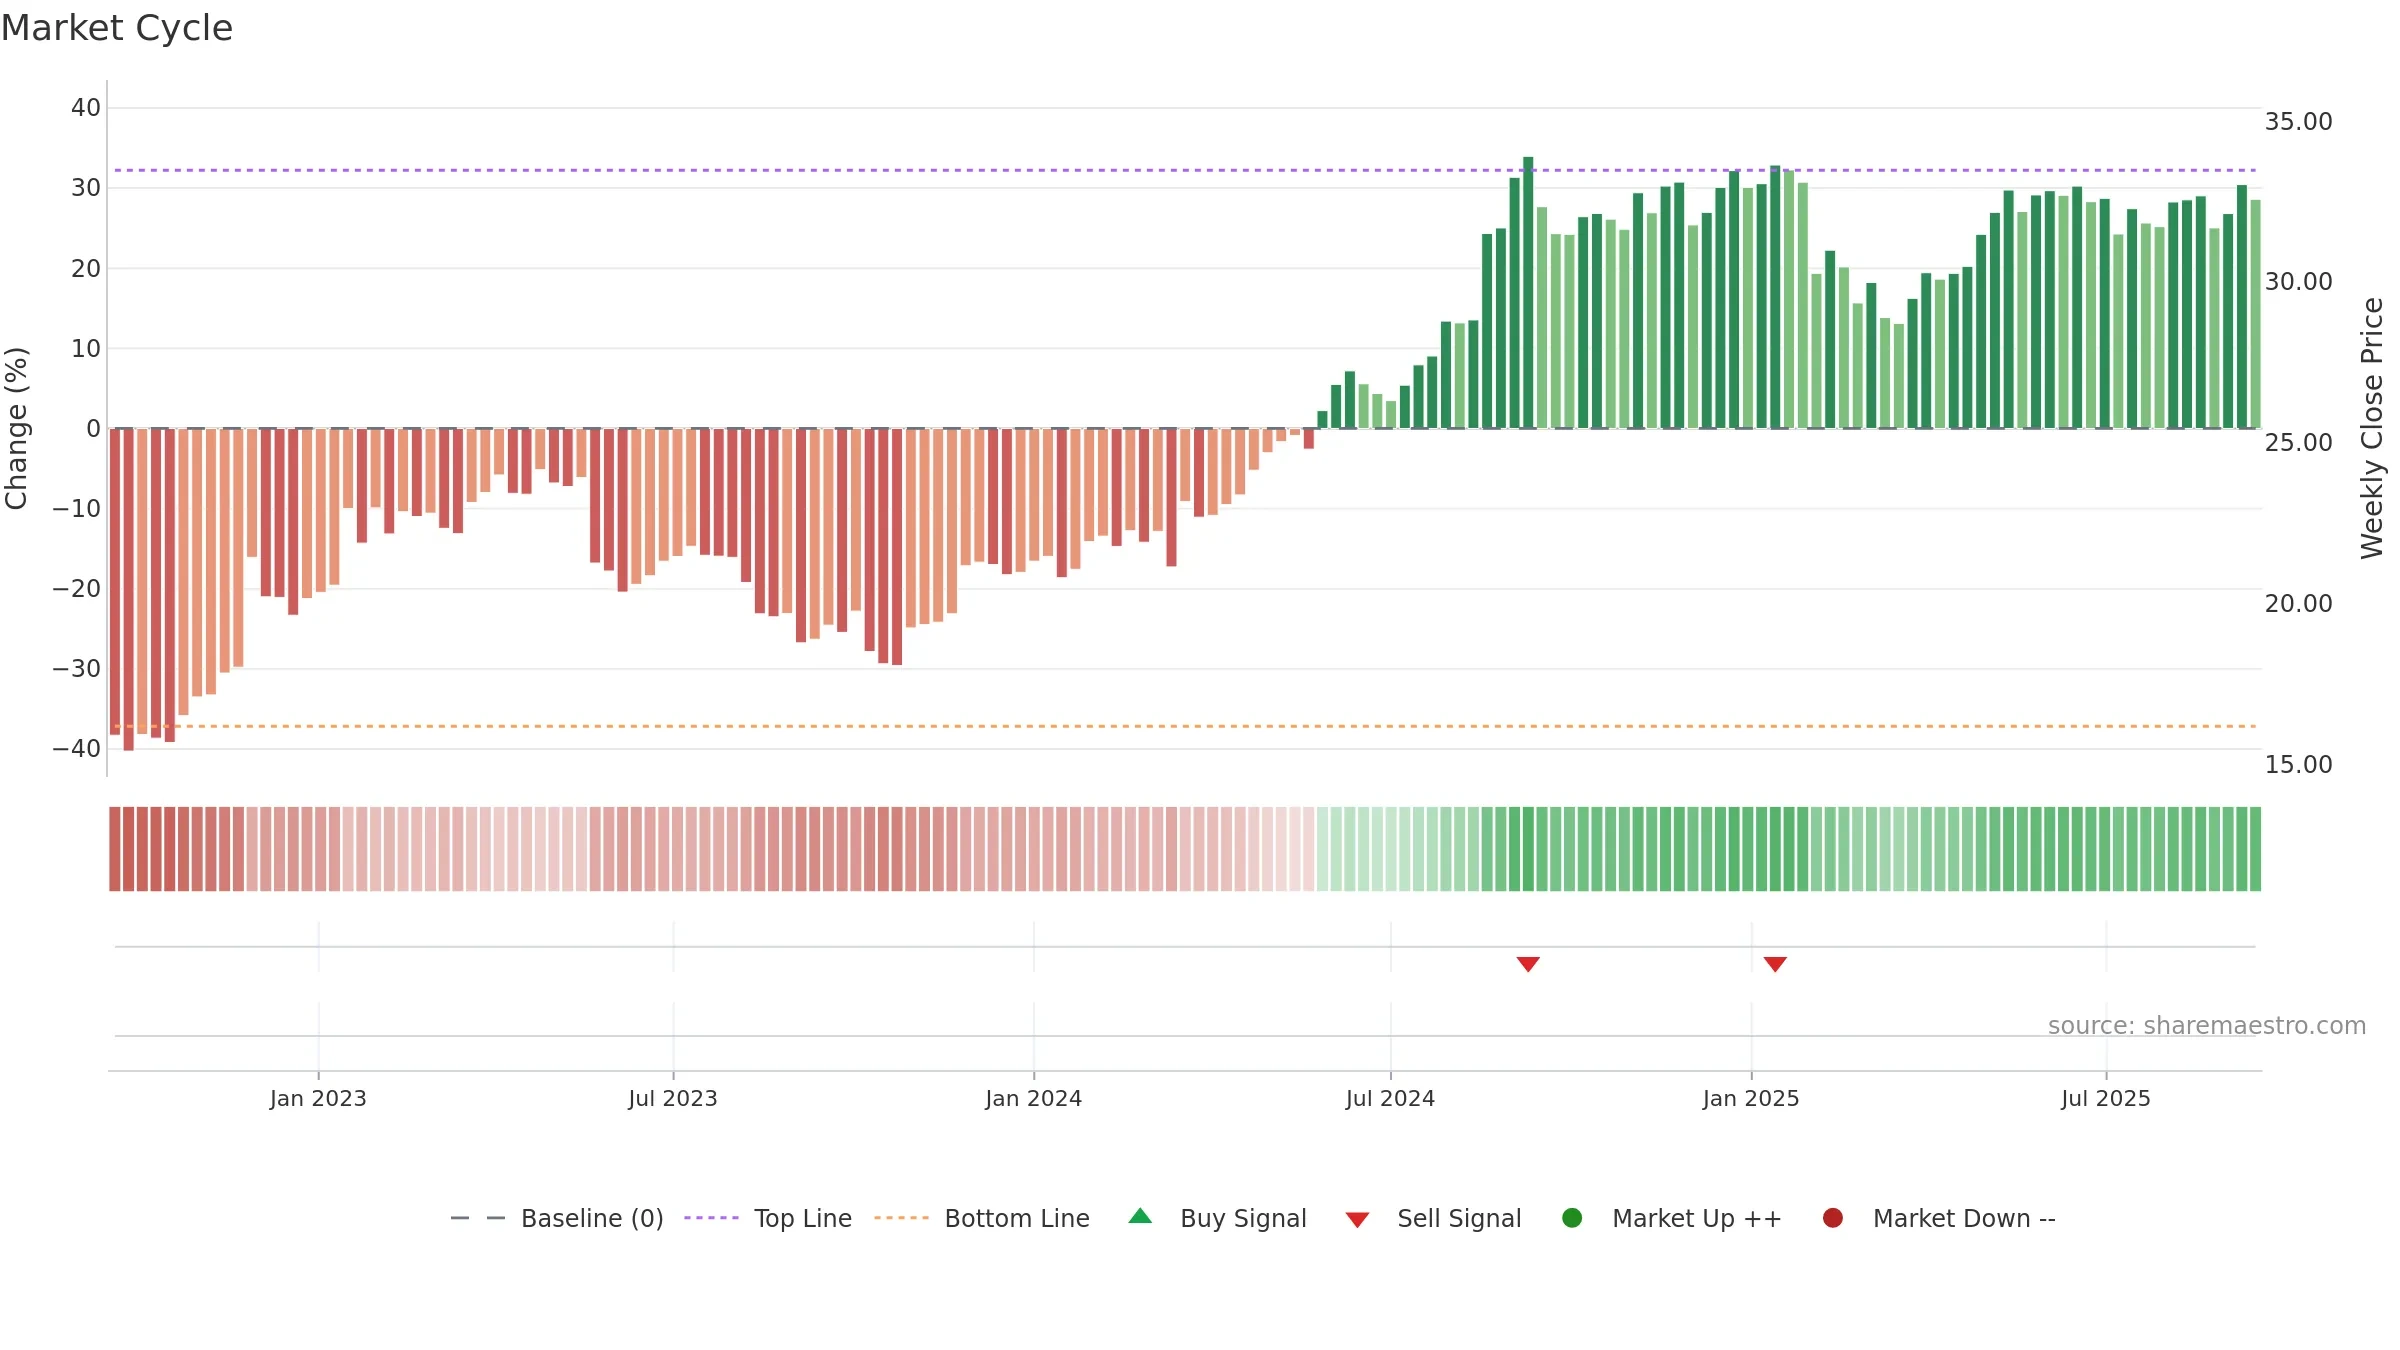Click the gray dashed Baseline legend swatch
The width and height of the screenshot is (2400, 1350).
click(478, 1218)
